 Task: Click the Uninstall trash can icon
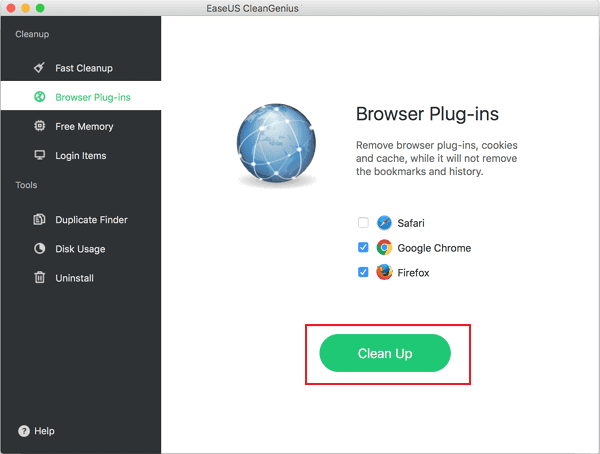39,278
